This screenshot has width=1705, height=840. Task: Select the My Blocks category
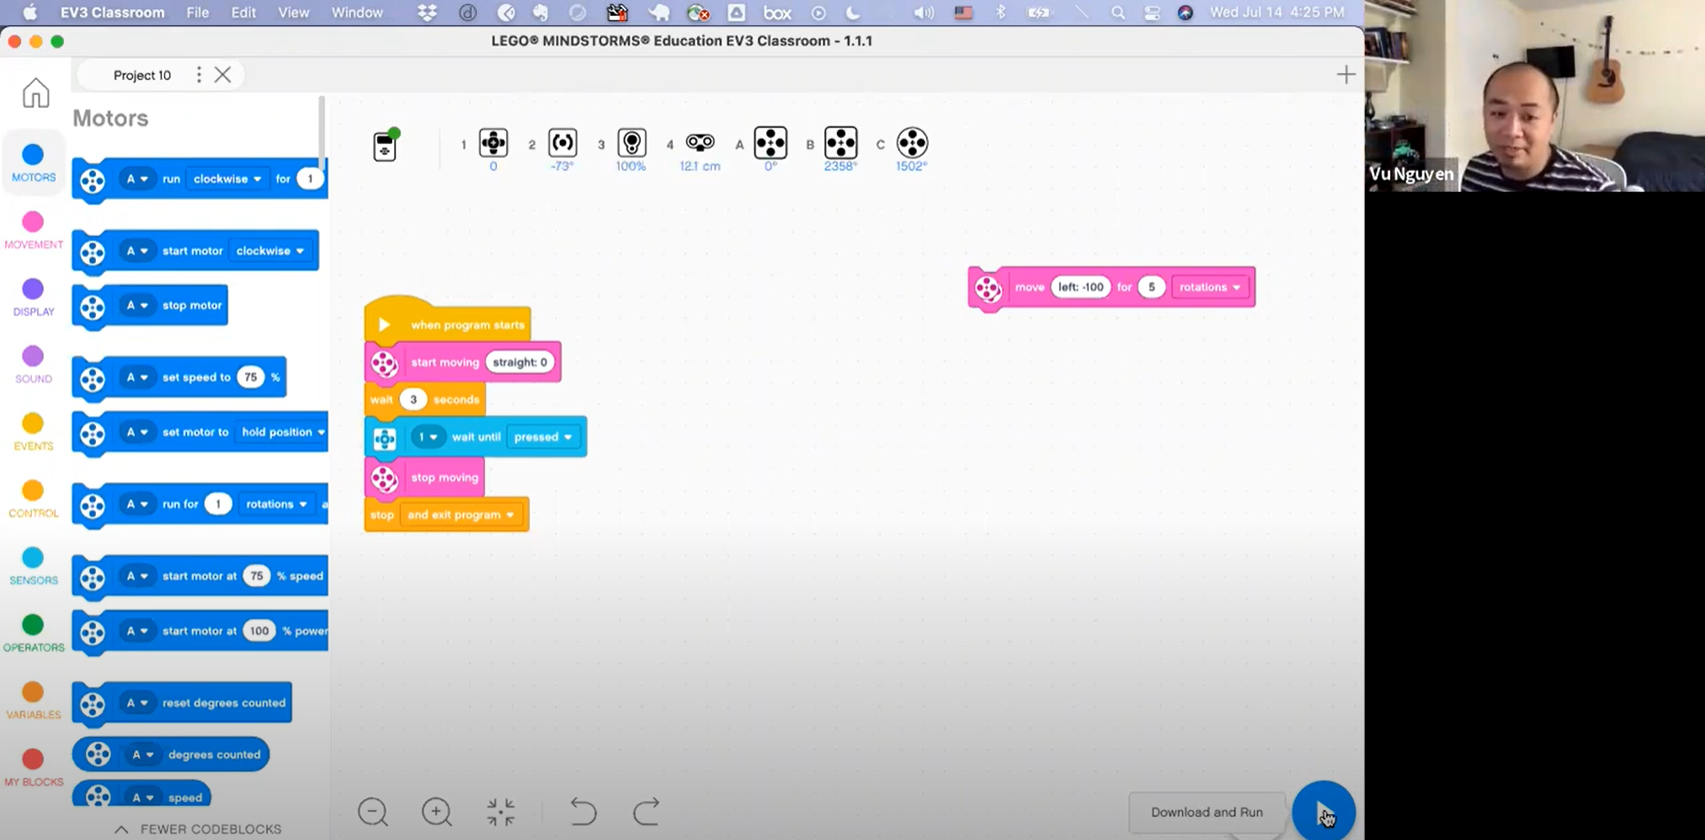pyautogui.click(x=33, y=766)
